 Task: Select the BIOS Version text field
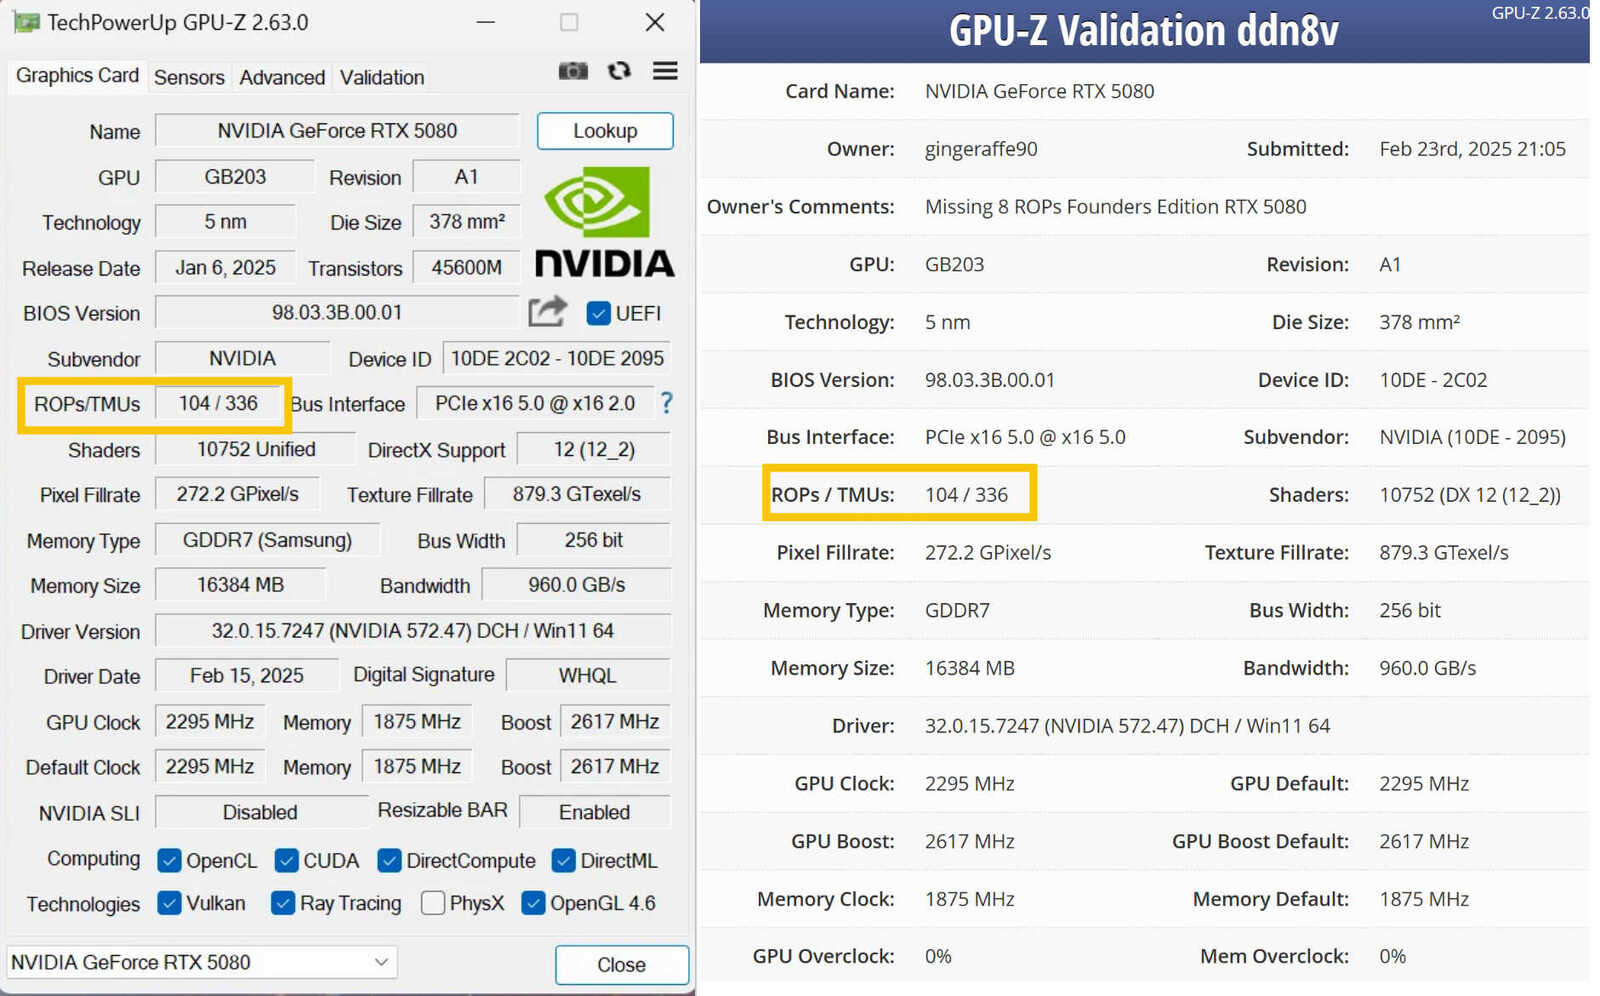337,312
